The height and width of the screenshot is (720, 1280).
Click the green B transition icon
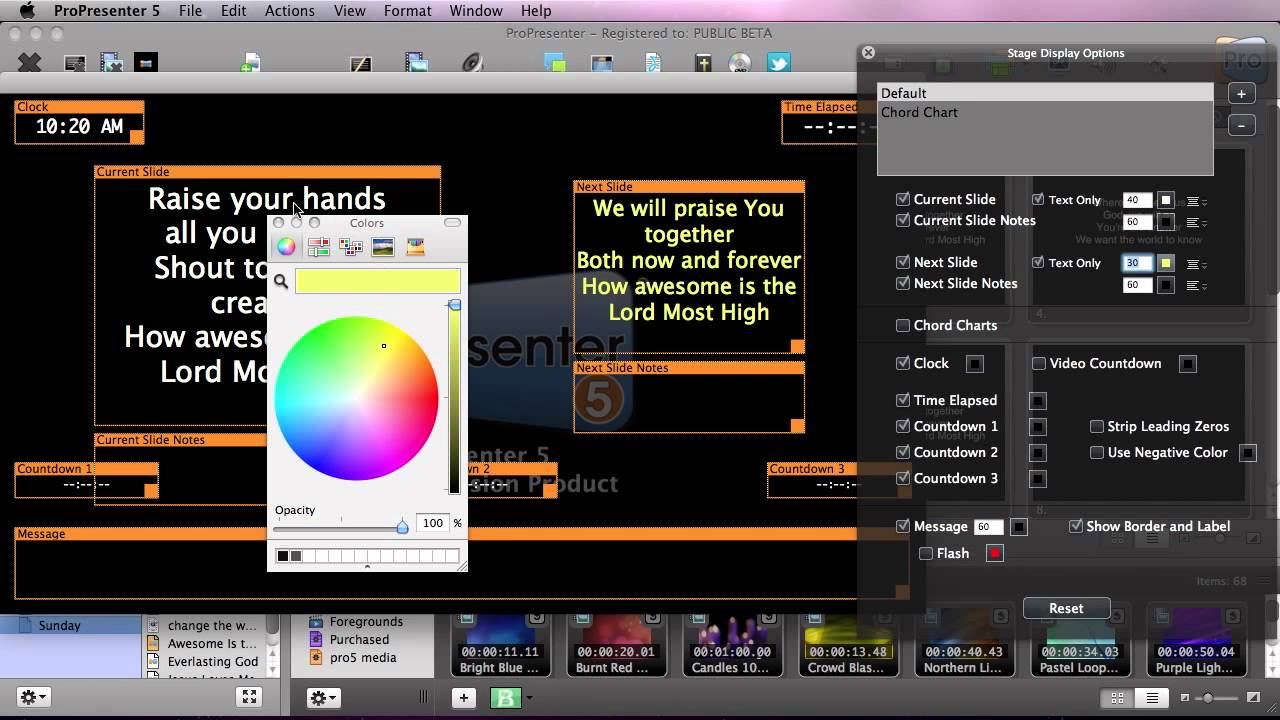point(506,698)
